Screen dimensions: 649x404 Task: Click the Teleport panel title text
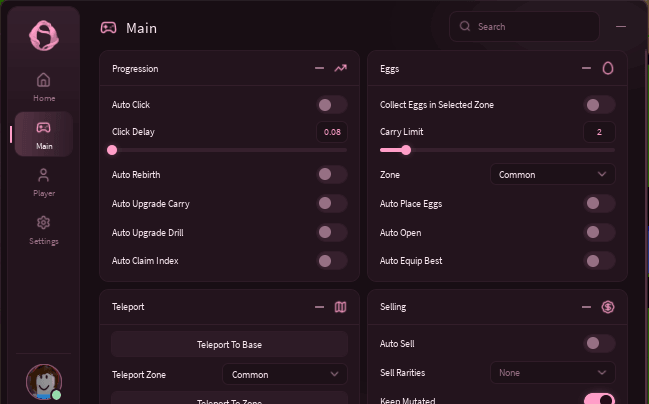[128, 307]
